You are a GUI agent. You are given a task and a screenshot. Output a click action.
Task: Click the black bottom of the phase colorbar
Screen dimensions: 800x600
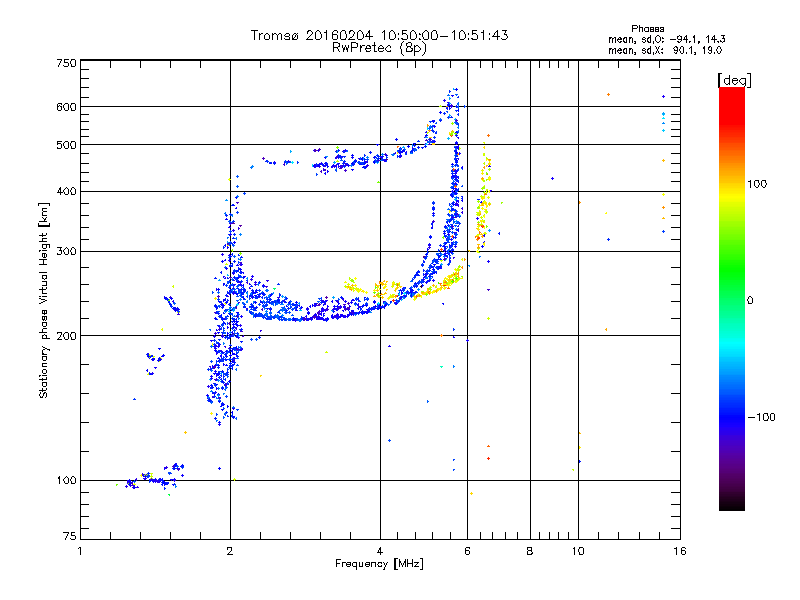[732, 503]
